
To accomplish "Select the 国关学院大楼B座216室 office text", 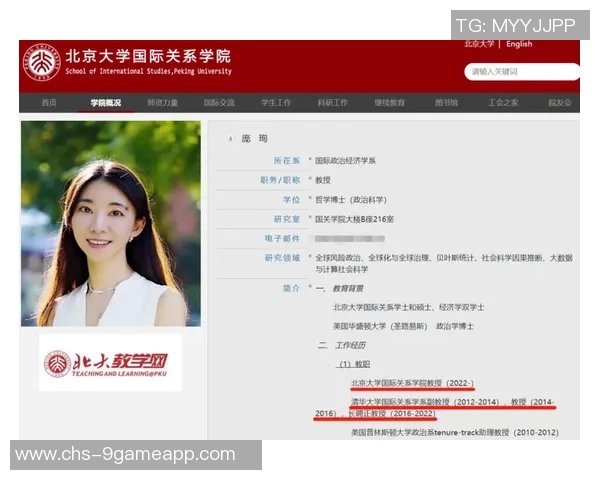I will pos(354,219).
